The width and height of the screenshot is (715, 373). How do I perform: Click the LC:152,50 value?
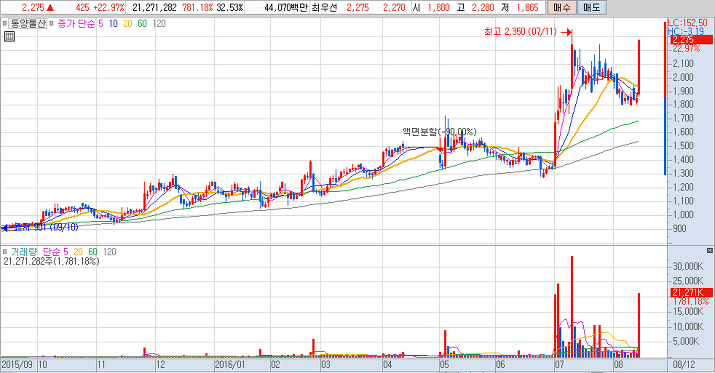click(688, 22)
